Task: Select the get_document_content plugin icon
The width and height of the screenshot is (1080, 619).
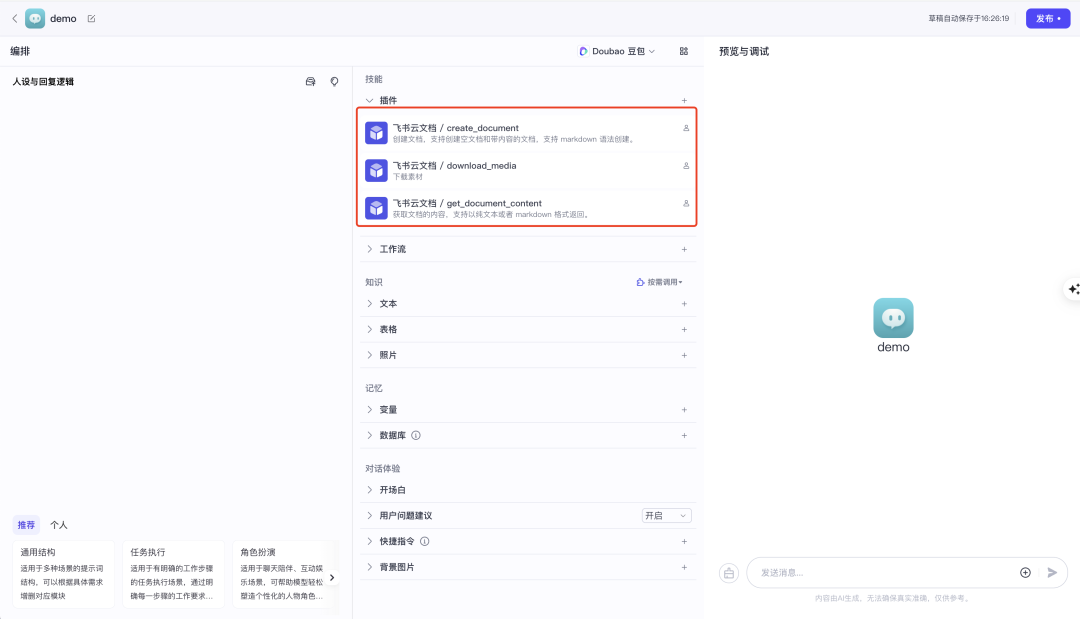Action: [376, 208]
